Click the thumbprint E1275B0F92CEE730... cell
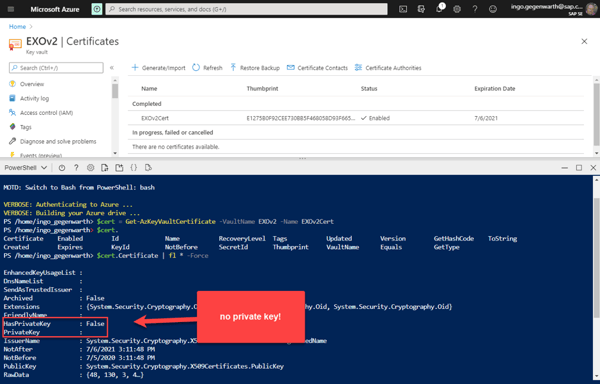The width and height of the screenshot is (600, 384). (301, 118)
